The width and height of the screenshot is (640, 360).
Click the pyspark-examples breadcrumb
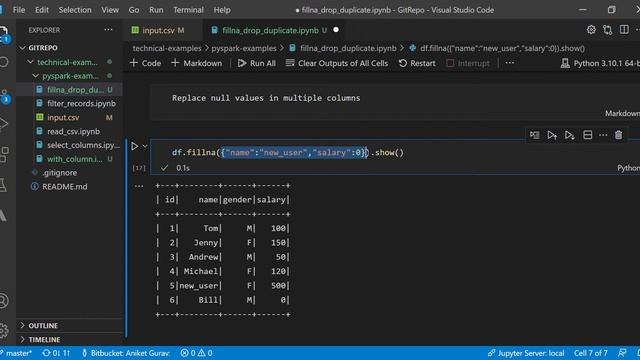pyautogui.click(x=244, y=48)
